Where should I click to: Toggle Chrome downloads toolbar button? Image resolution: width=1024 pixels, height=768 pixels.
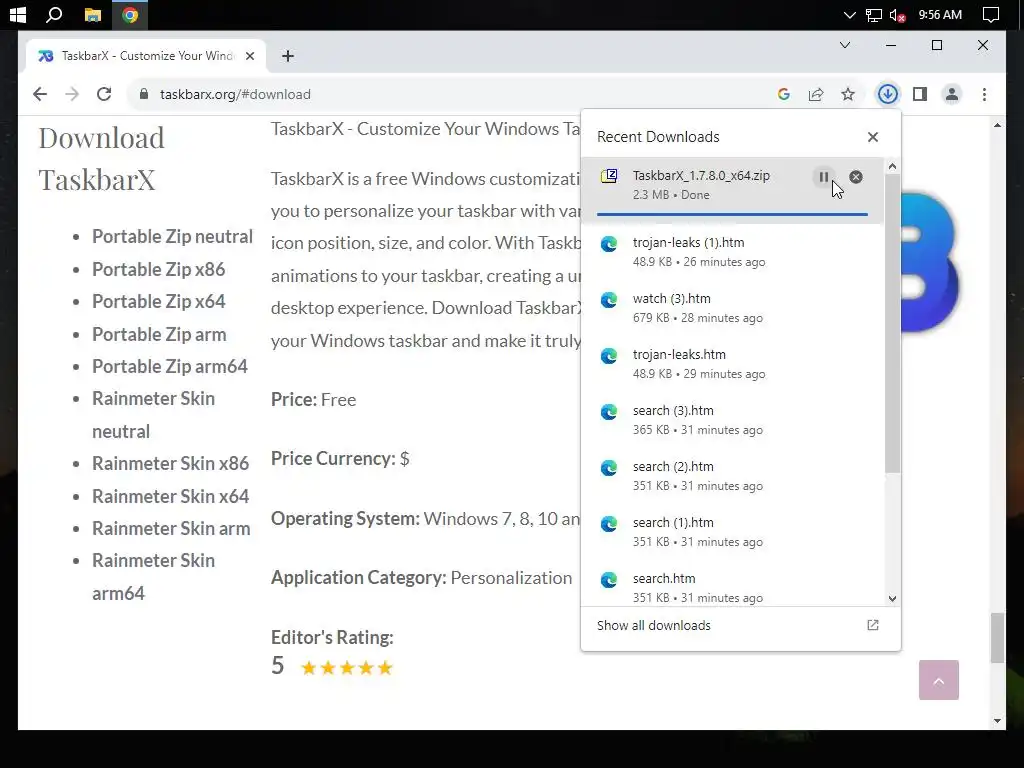point(887,94)
